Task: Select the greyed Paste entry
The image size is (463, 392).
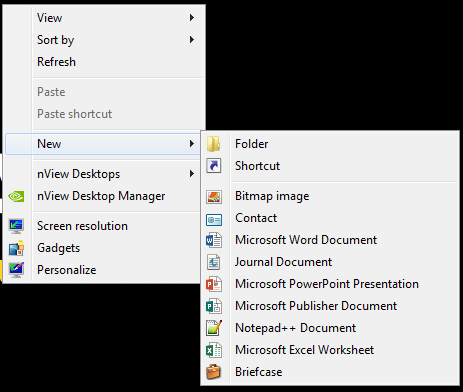Action: click(104, 92)
